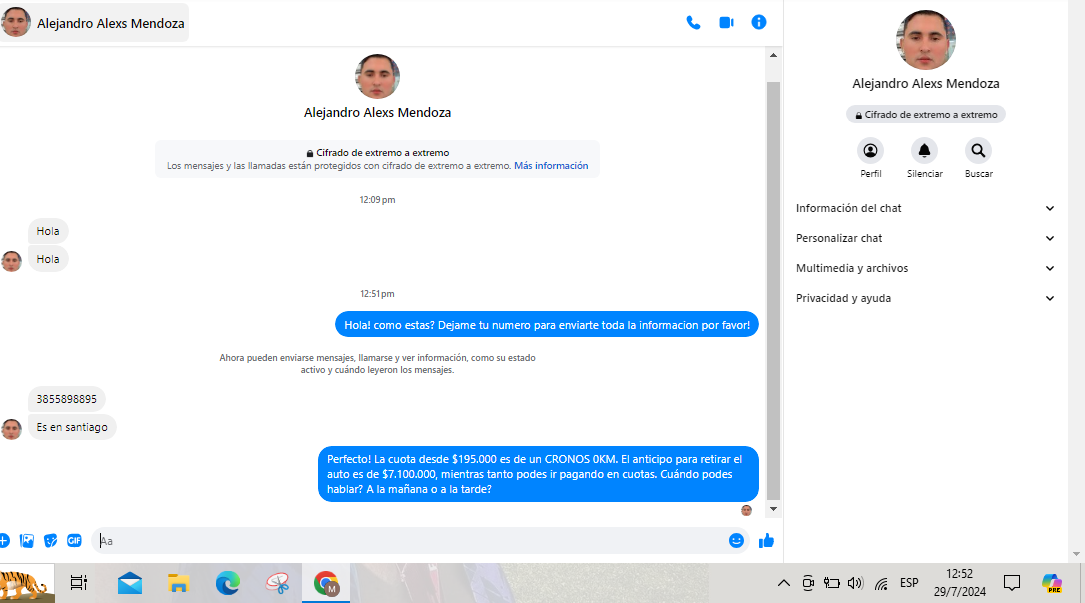
Task: Expand Información del chat section
Action: 925,208
